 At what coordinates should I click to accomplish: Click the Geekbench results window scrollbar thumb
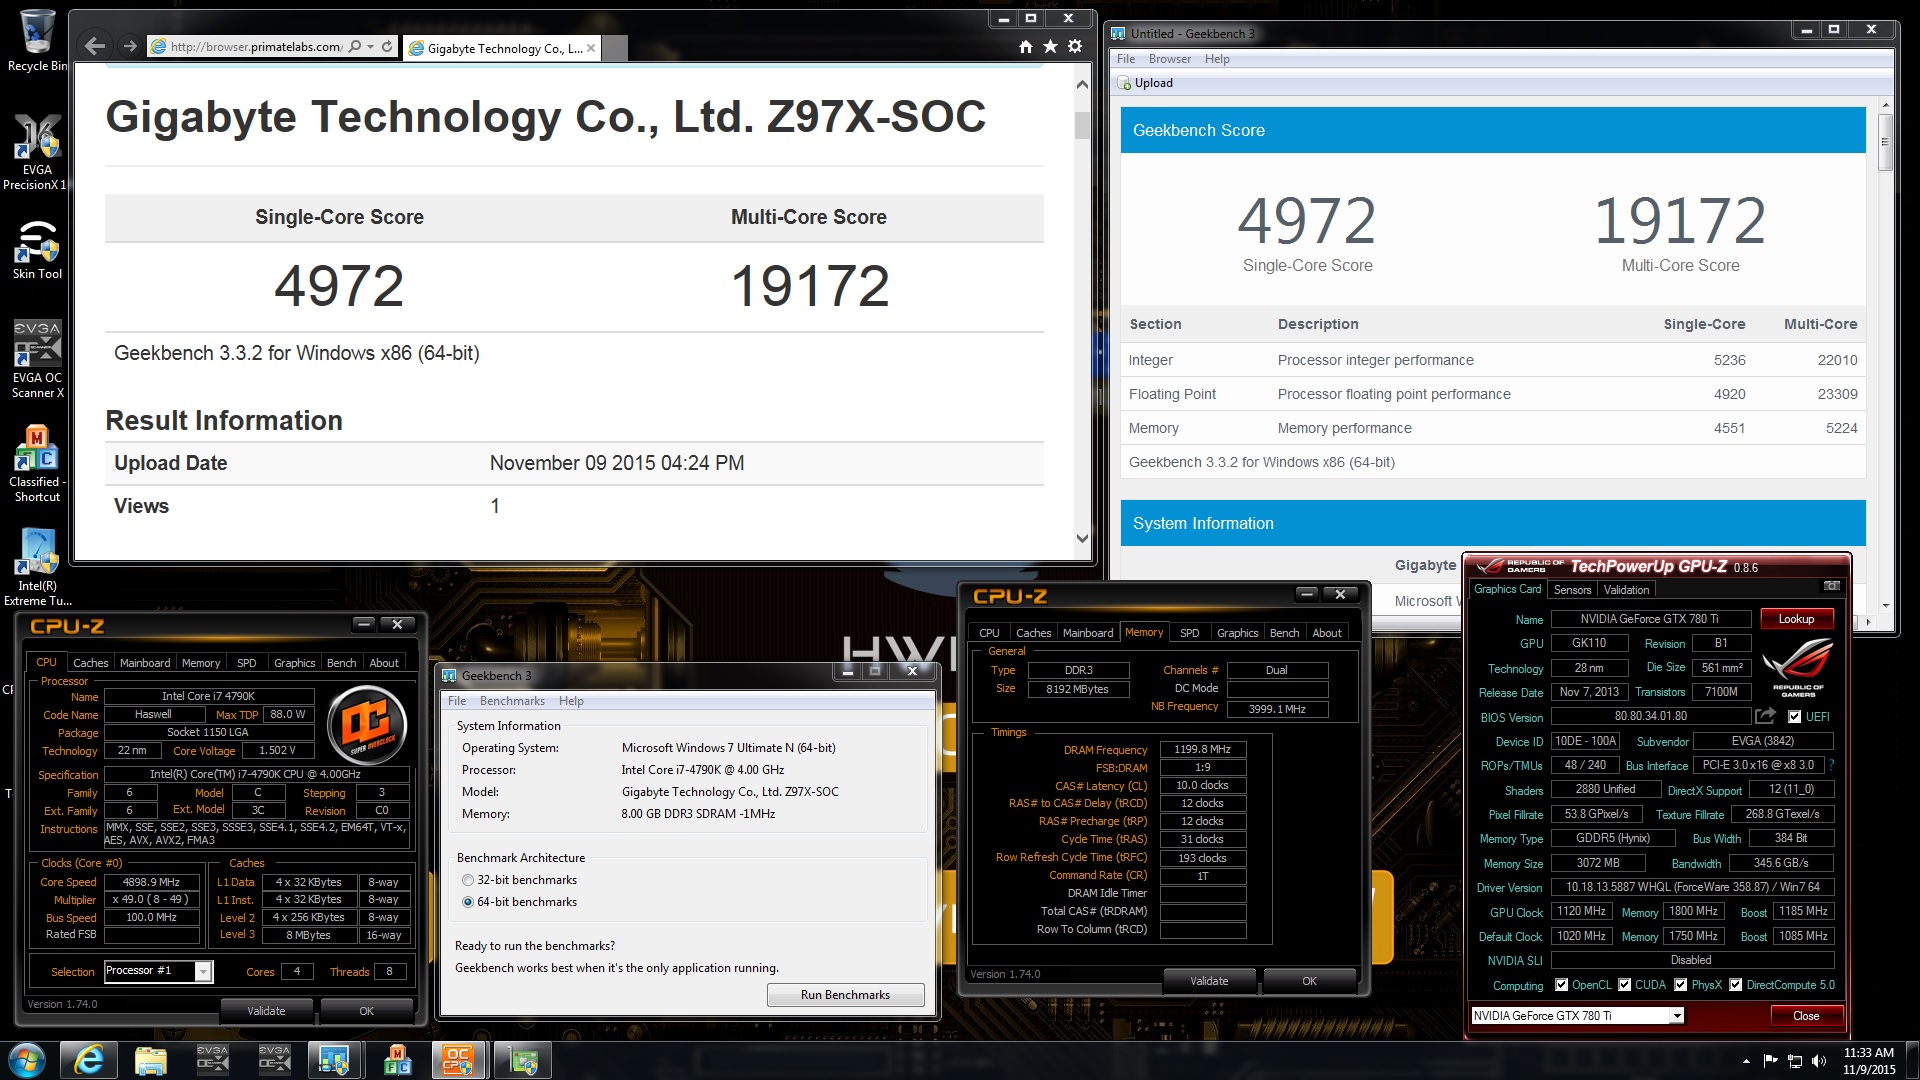(1885, 142)
